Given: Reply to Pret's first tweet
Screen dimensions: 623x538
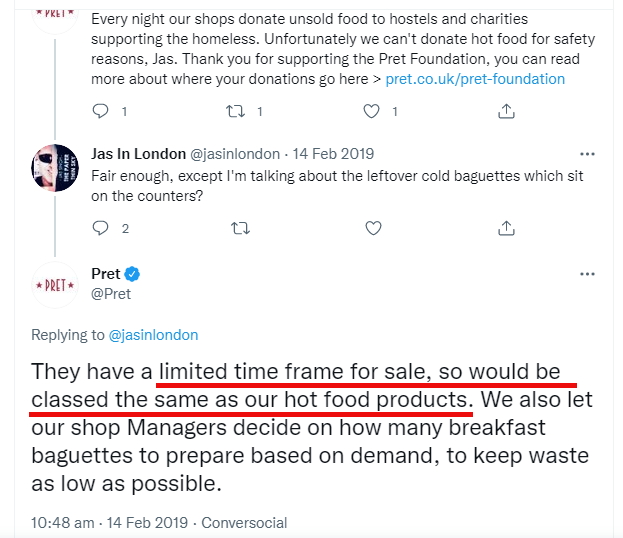Looking at the screenshot, I should [100, 111].
